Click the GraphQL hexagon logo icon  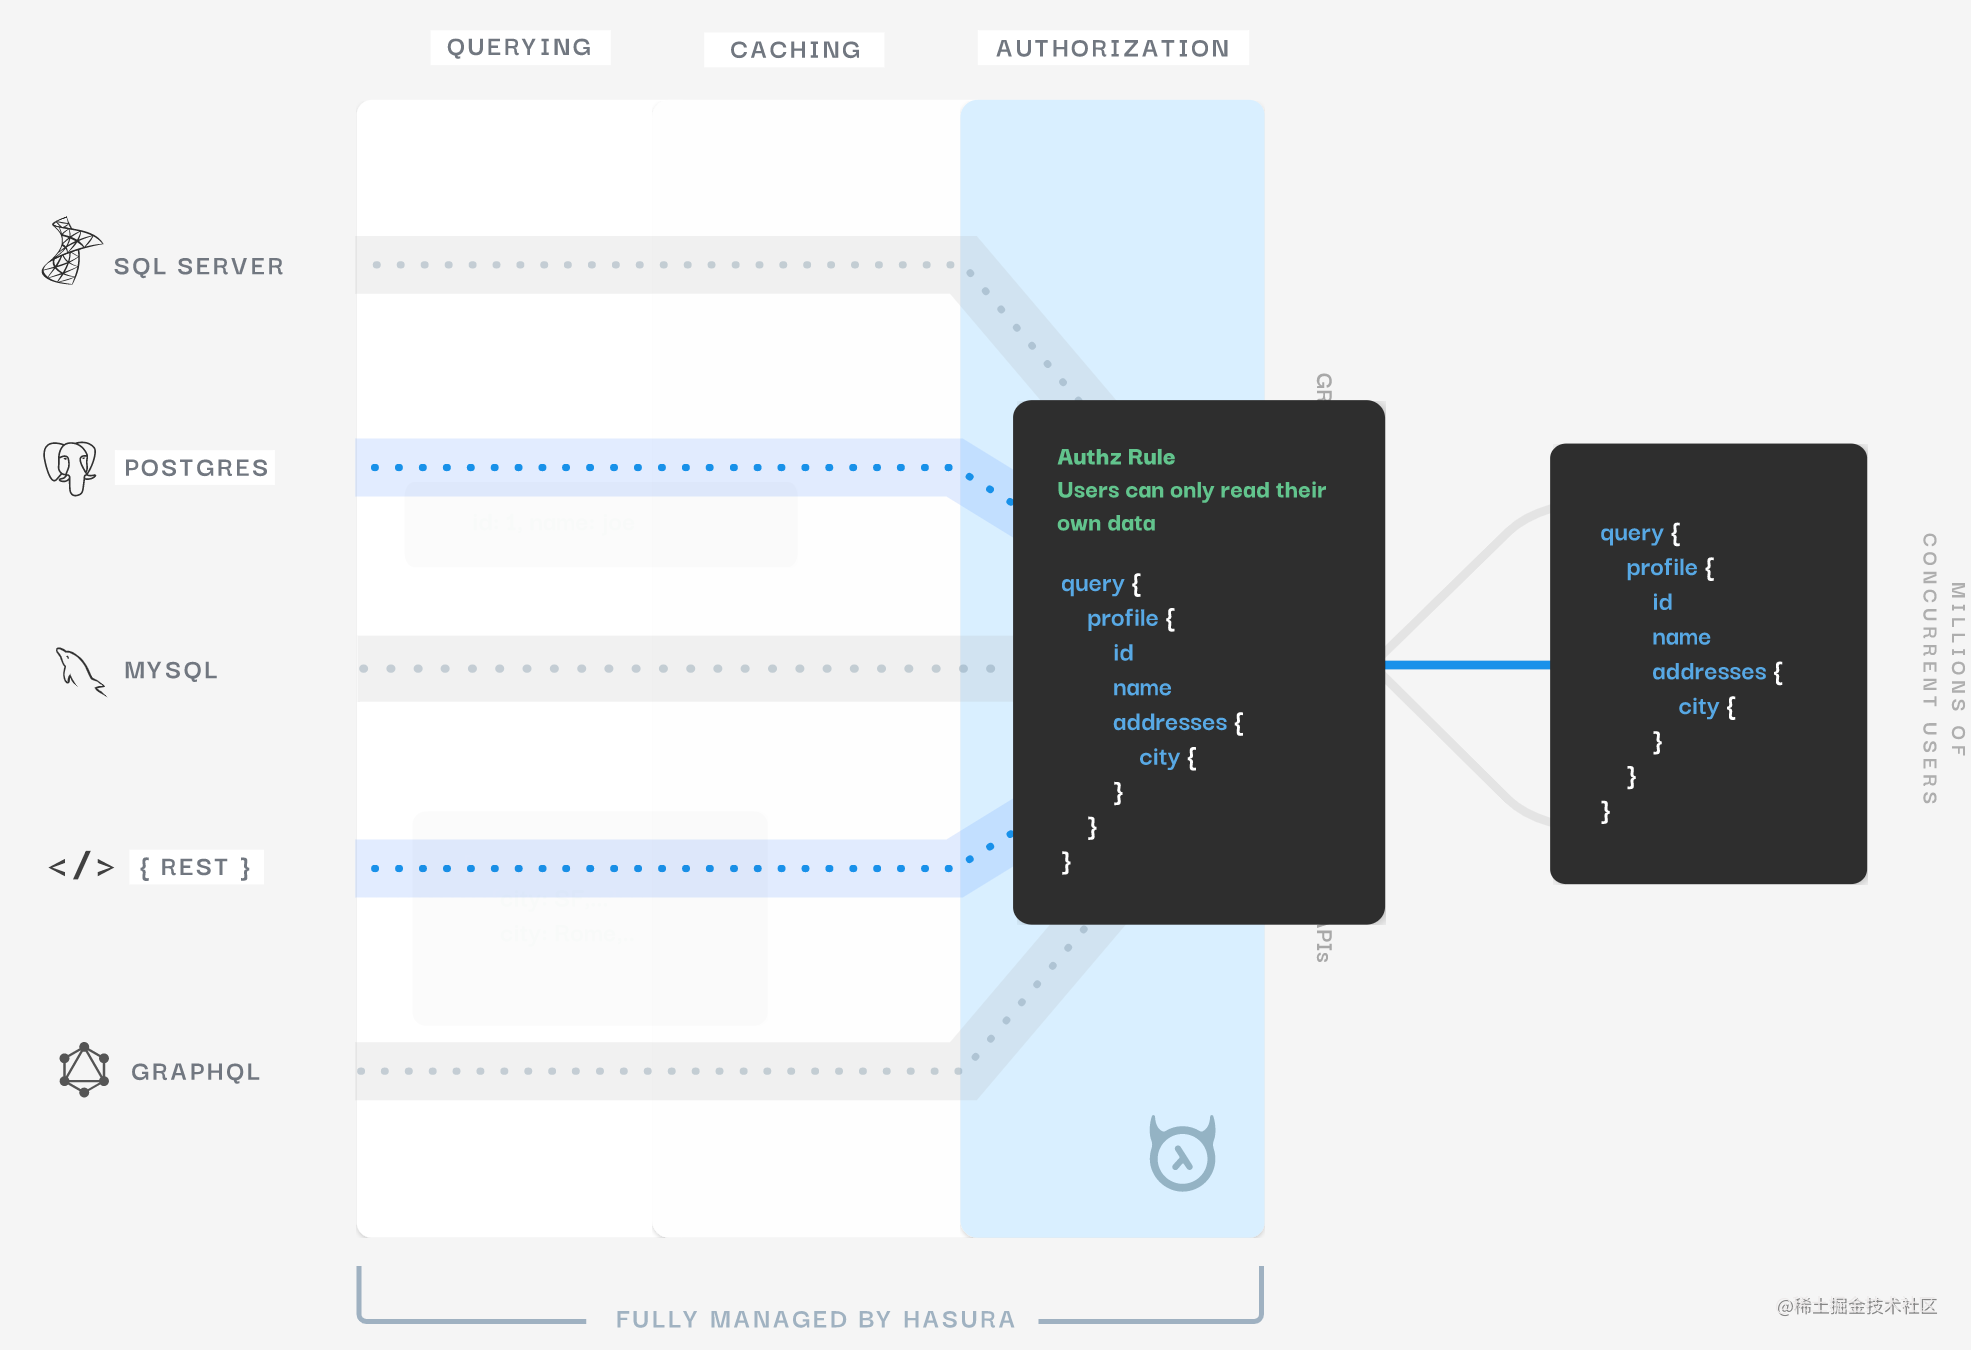(x=84, y=1070)
